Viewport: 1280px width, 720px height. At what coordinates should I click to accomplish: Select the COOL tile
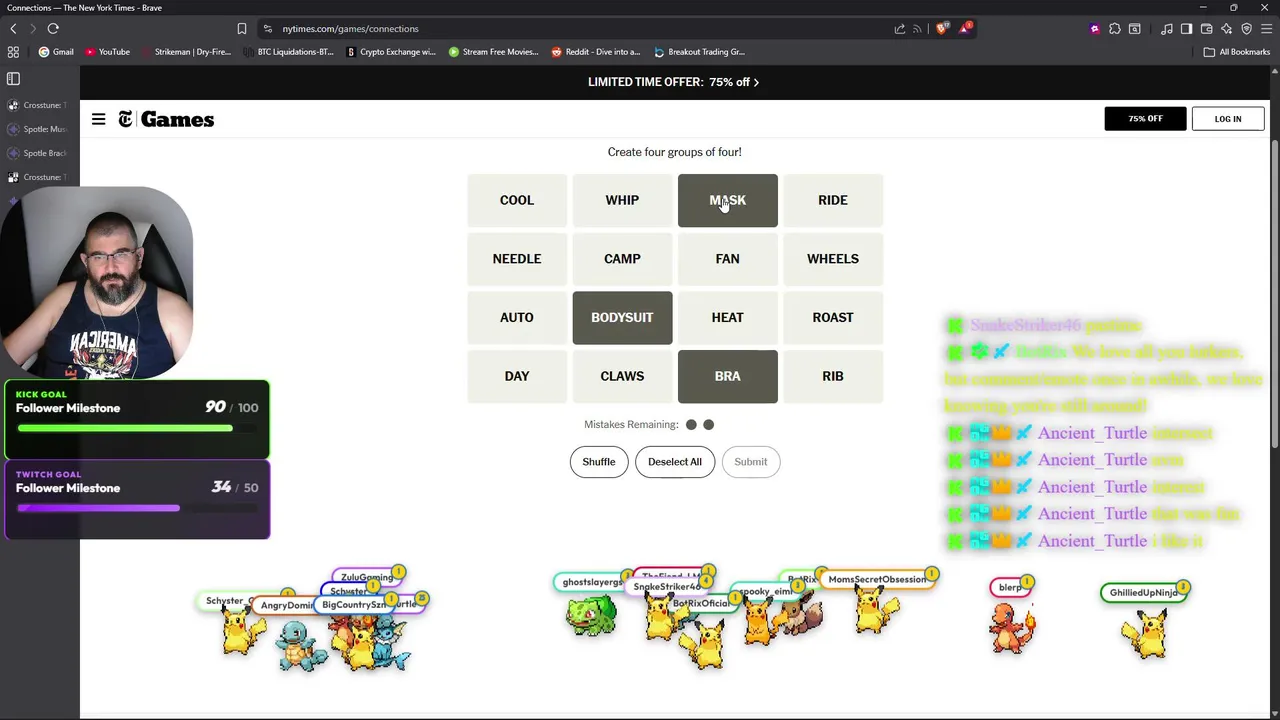click(x=517, y=200)
